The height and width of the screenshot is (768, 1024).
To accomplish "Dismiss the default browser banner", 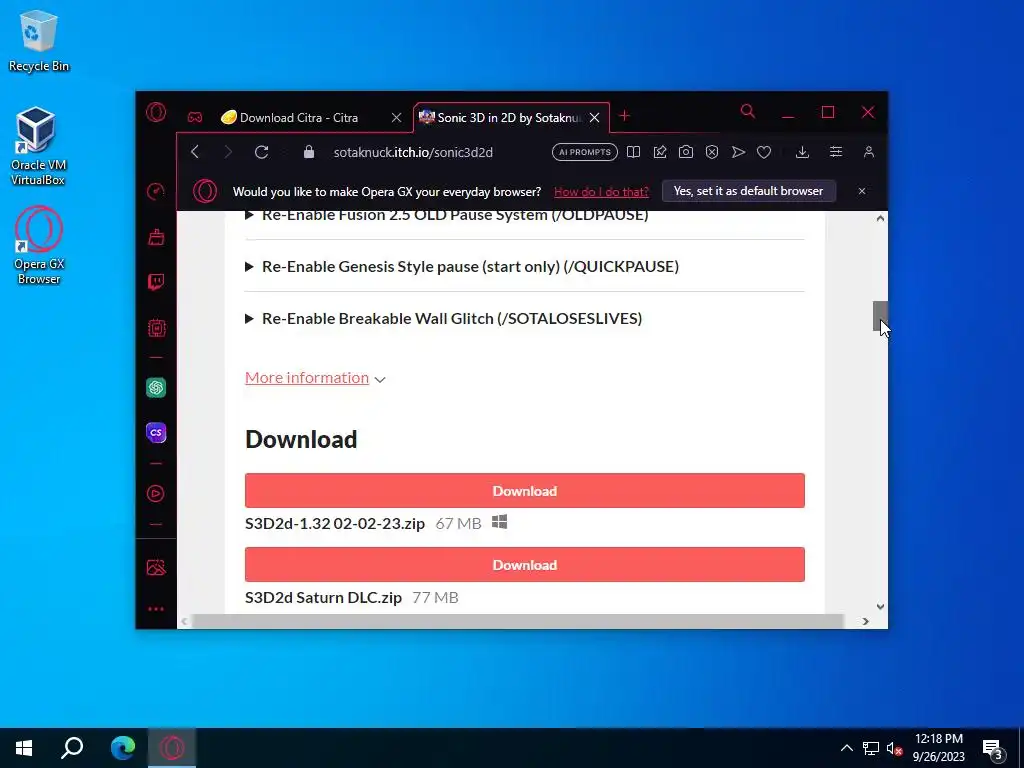I will tap(862, 191).
